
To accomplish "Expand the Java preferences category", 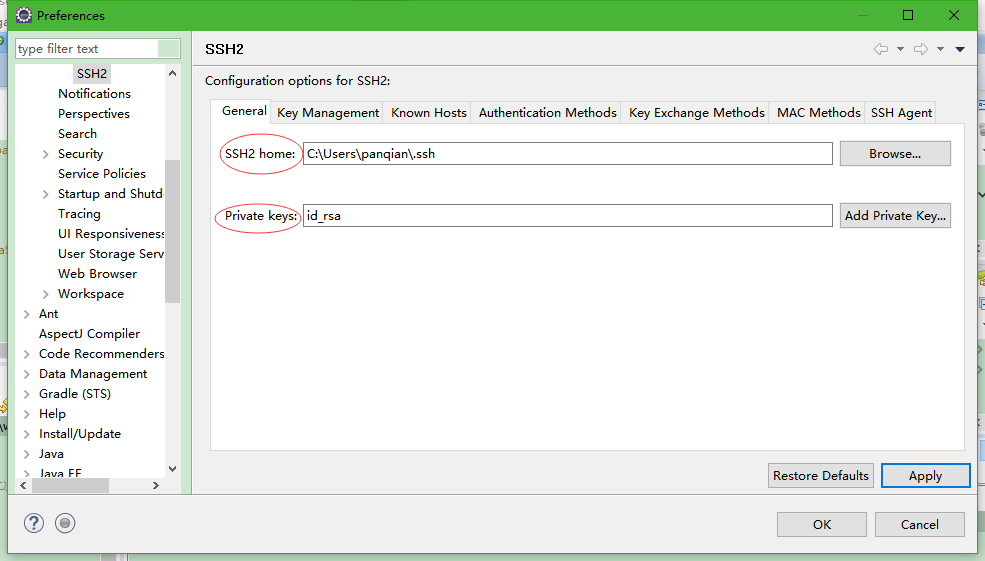I will (x=27, y=454).
